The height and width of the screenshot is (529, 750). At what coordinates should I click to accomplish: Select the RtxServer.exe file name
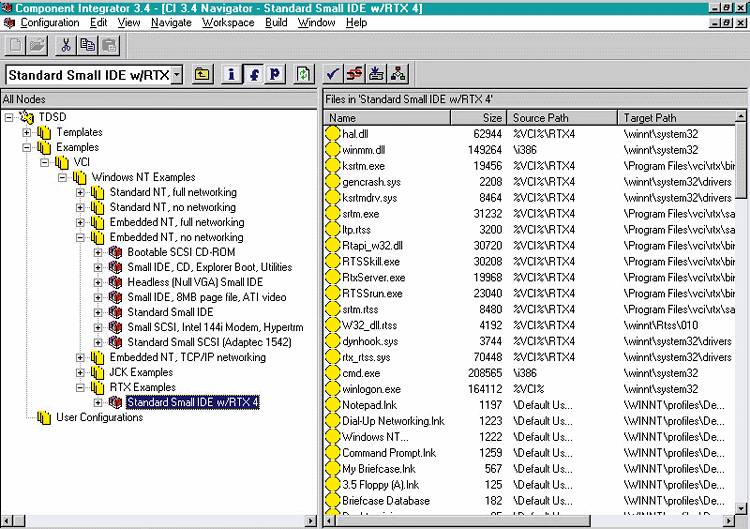(x=374, y=278)
